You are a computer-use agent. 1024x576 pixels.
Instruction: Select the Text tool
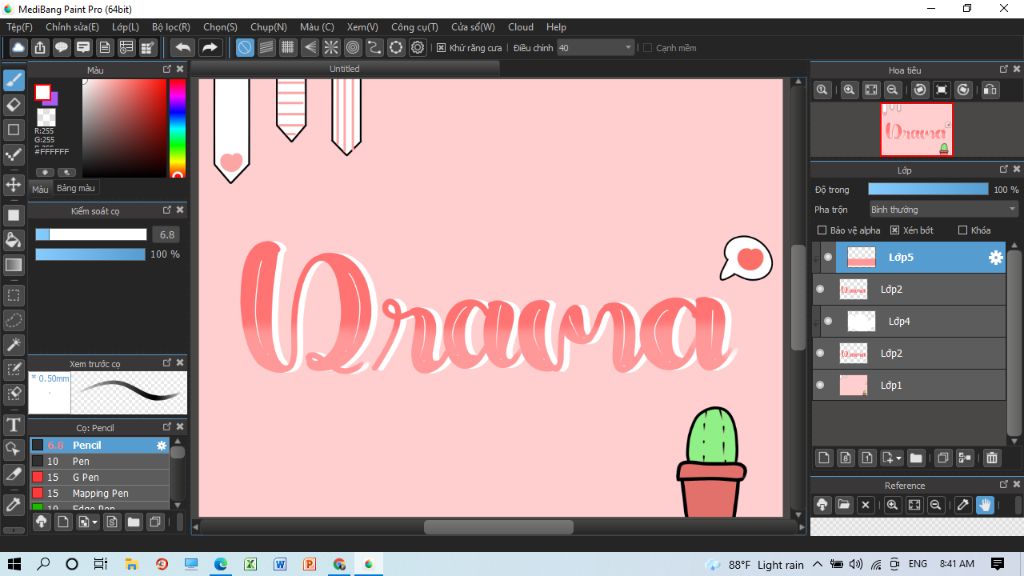(x=14, y=424)
